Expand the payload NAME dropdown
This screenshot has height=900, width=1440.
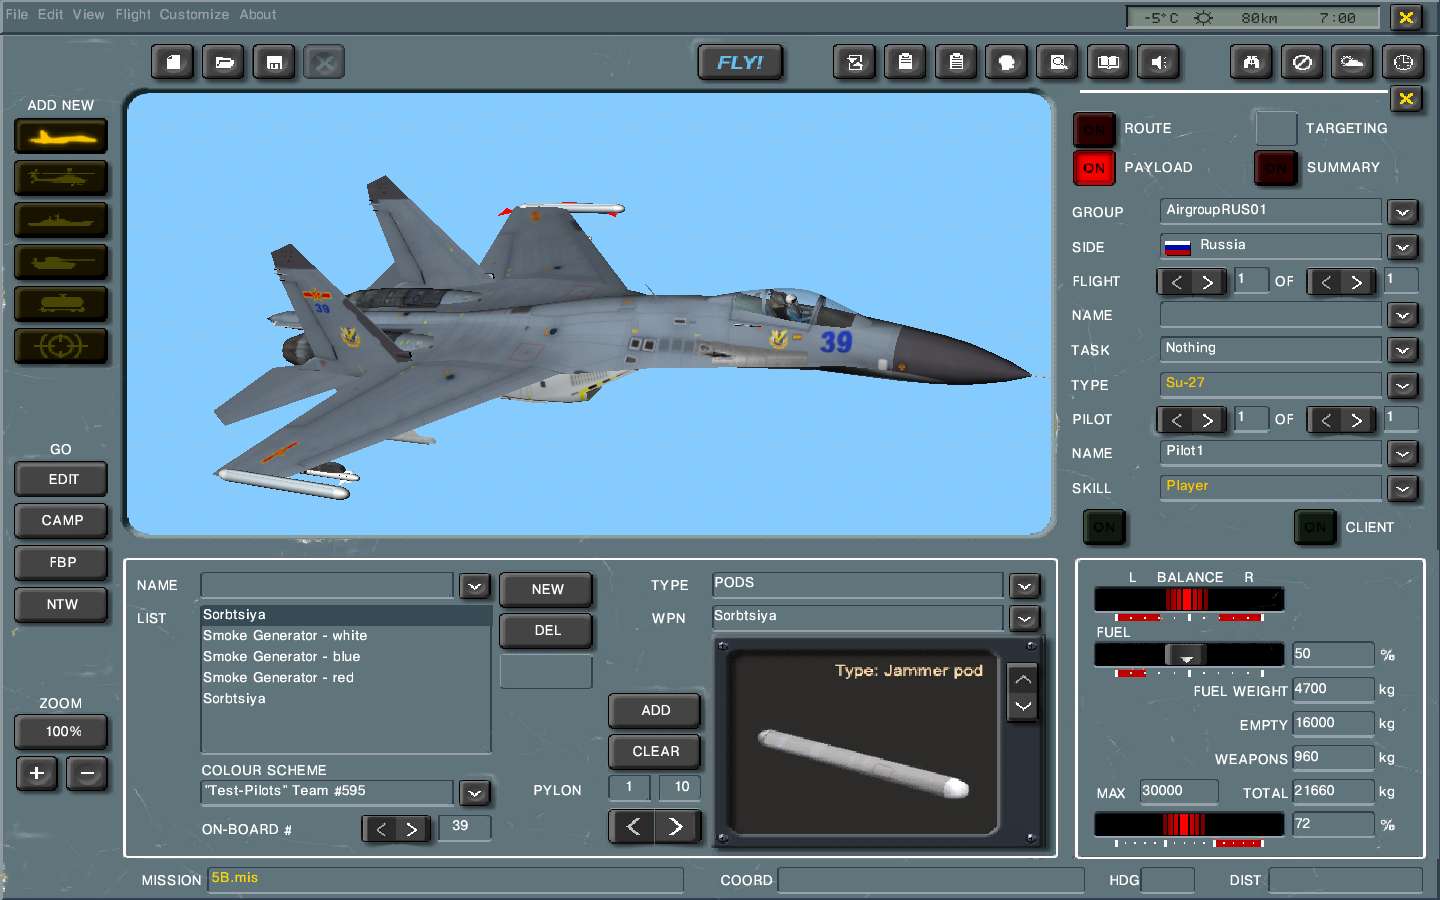(x=474, y=586)
